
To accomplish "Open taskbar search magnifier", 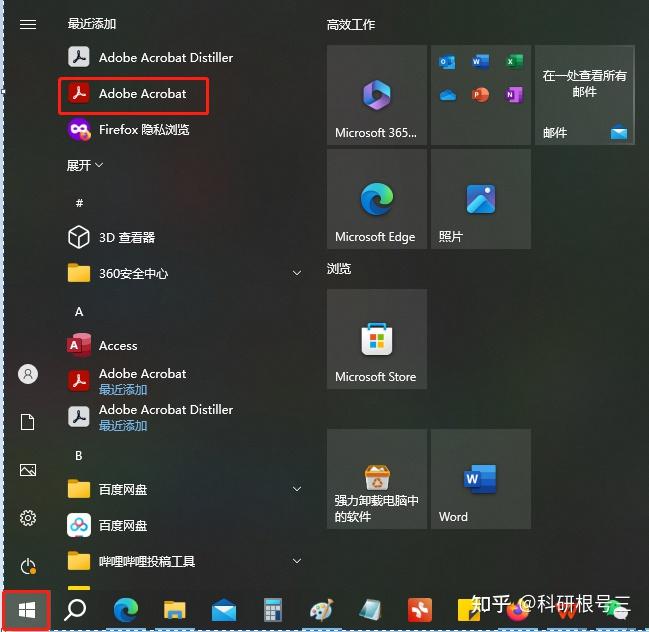I will pos(75,610).
